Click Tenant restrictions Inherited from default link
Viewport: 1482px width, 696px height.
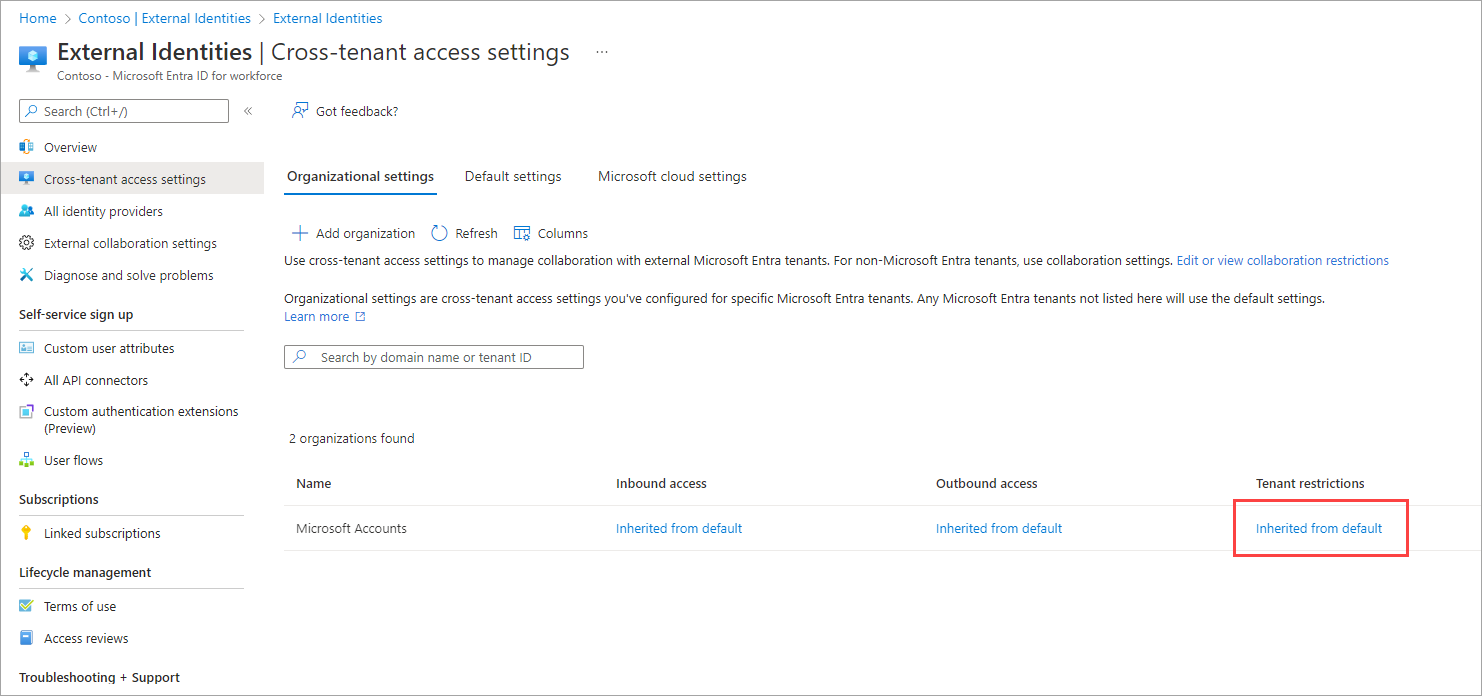[1319, 528]
